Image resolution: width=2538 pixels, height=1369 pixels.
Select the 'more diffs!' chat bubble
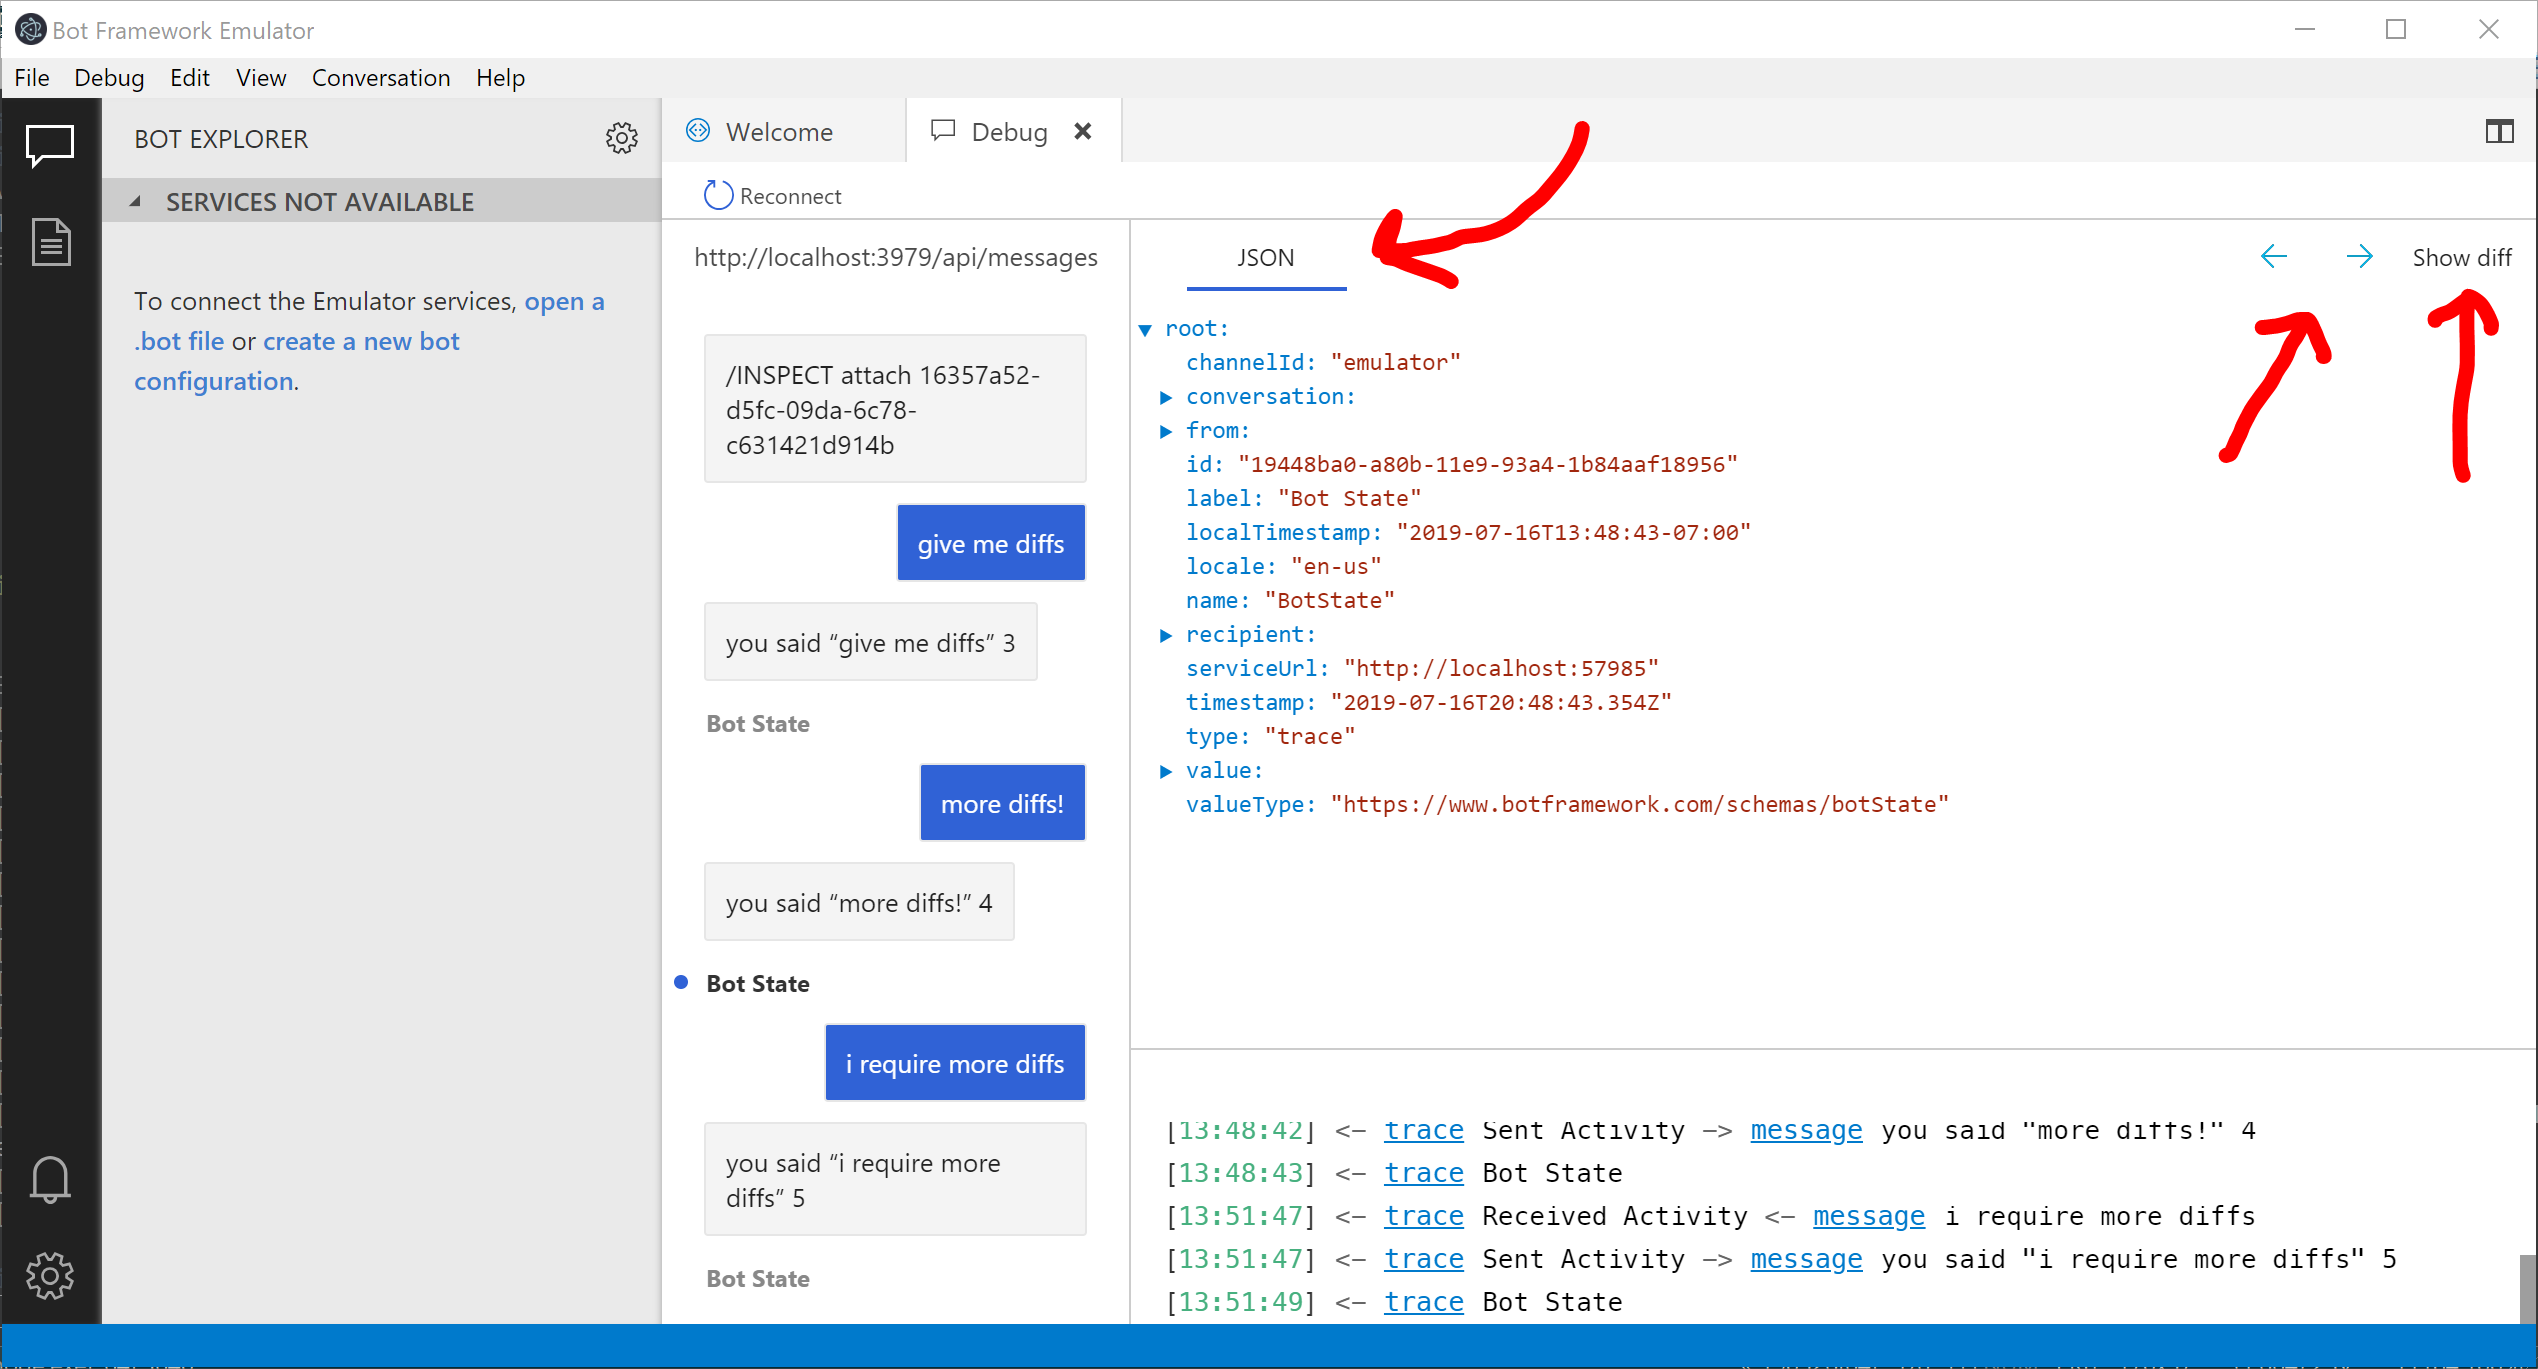click(x=1002, y=803)
